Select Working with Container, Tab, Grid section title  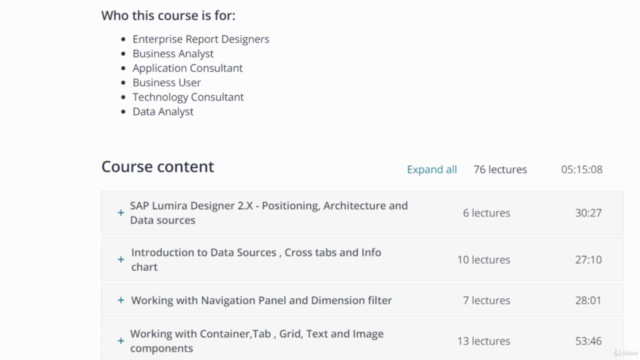point(257,341)
